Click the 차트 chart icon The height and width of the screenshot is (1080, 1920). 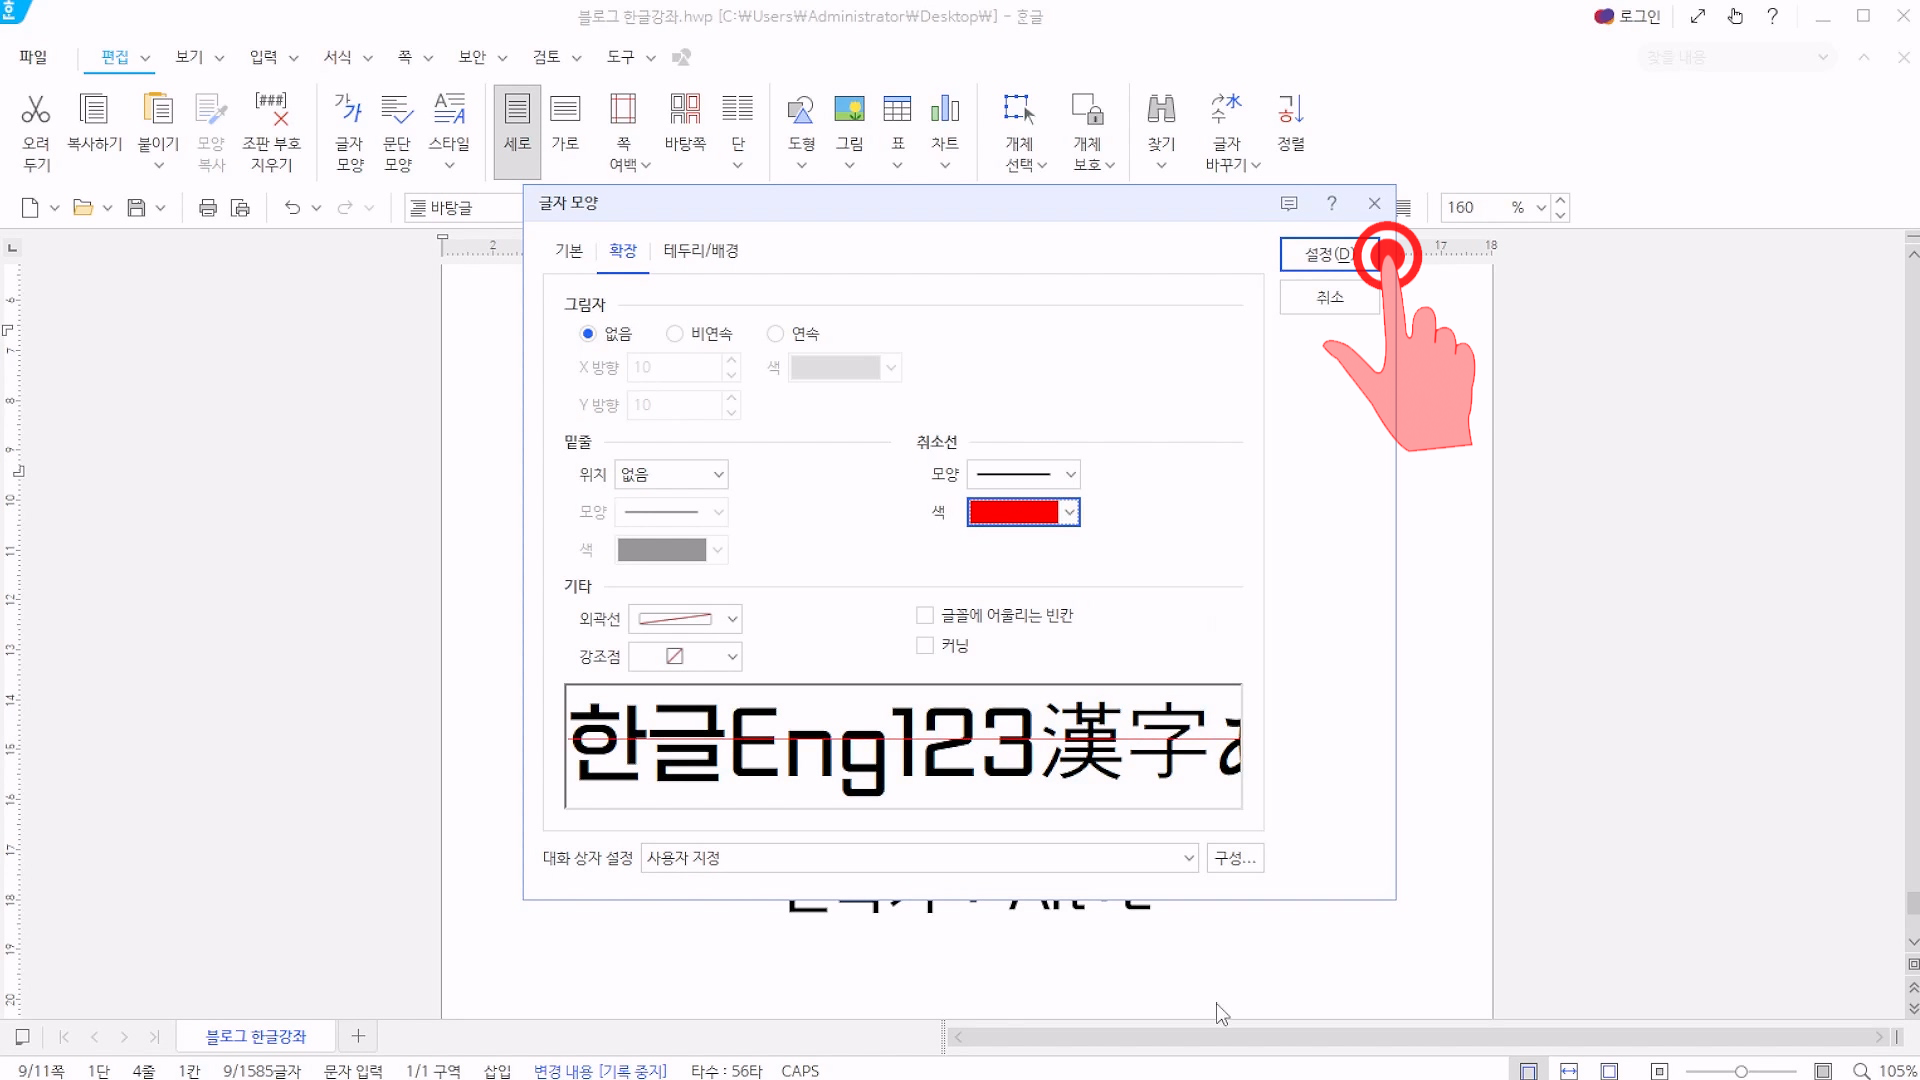click(x=945, y=110)
